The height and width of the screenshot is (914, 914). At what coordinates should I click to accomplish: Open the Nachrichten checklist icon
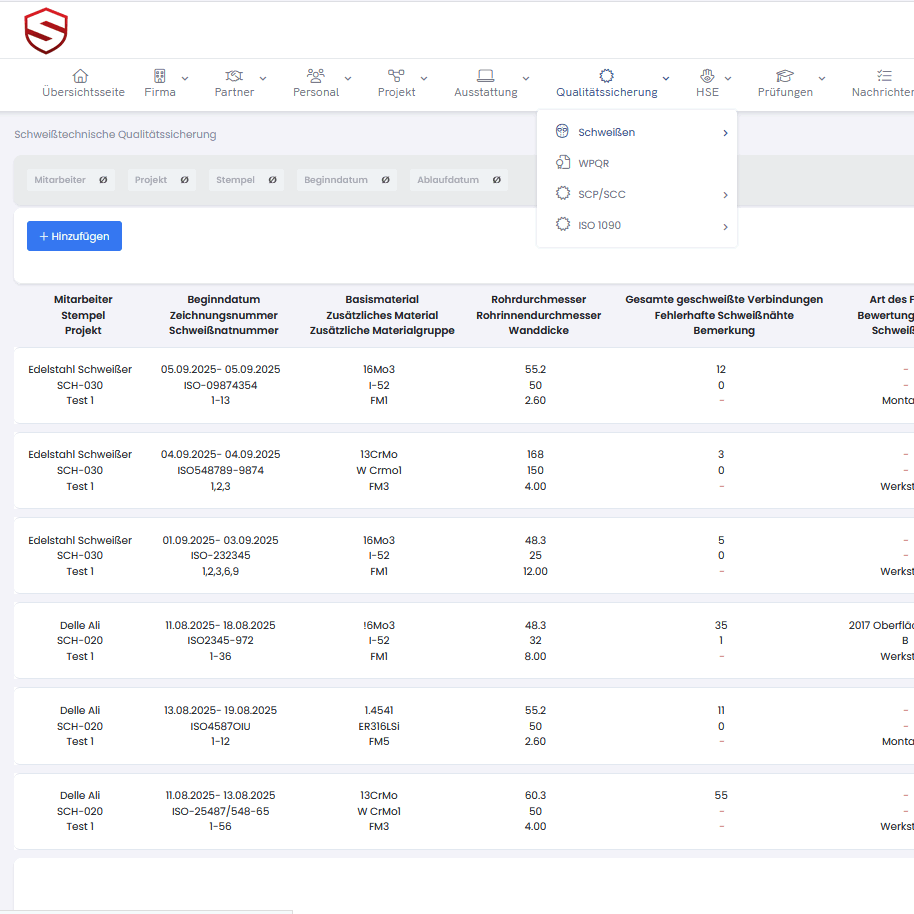884,76
